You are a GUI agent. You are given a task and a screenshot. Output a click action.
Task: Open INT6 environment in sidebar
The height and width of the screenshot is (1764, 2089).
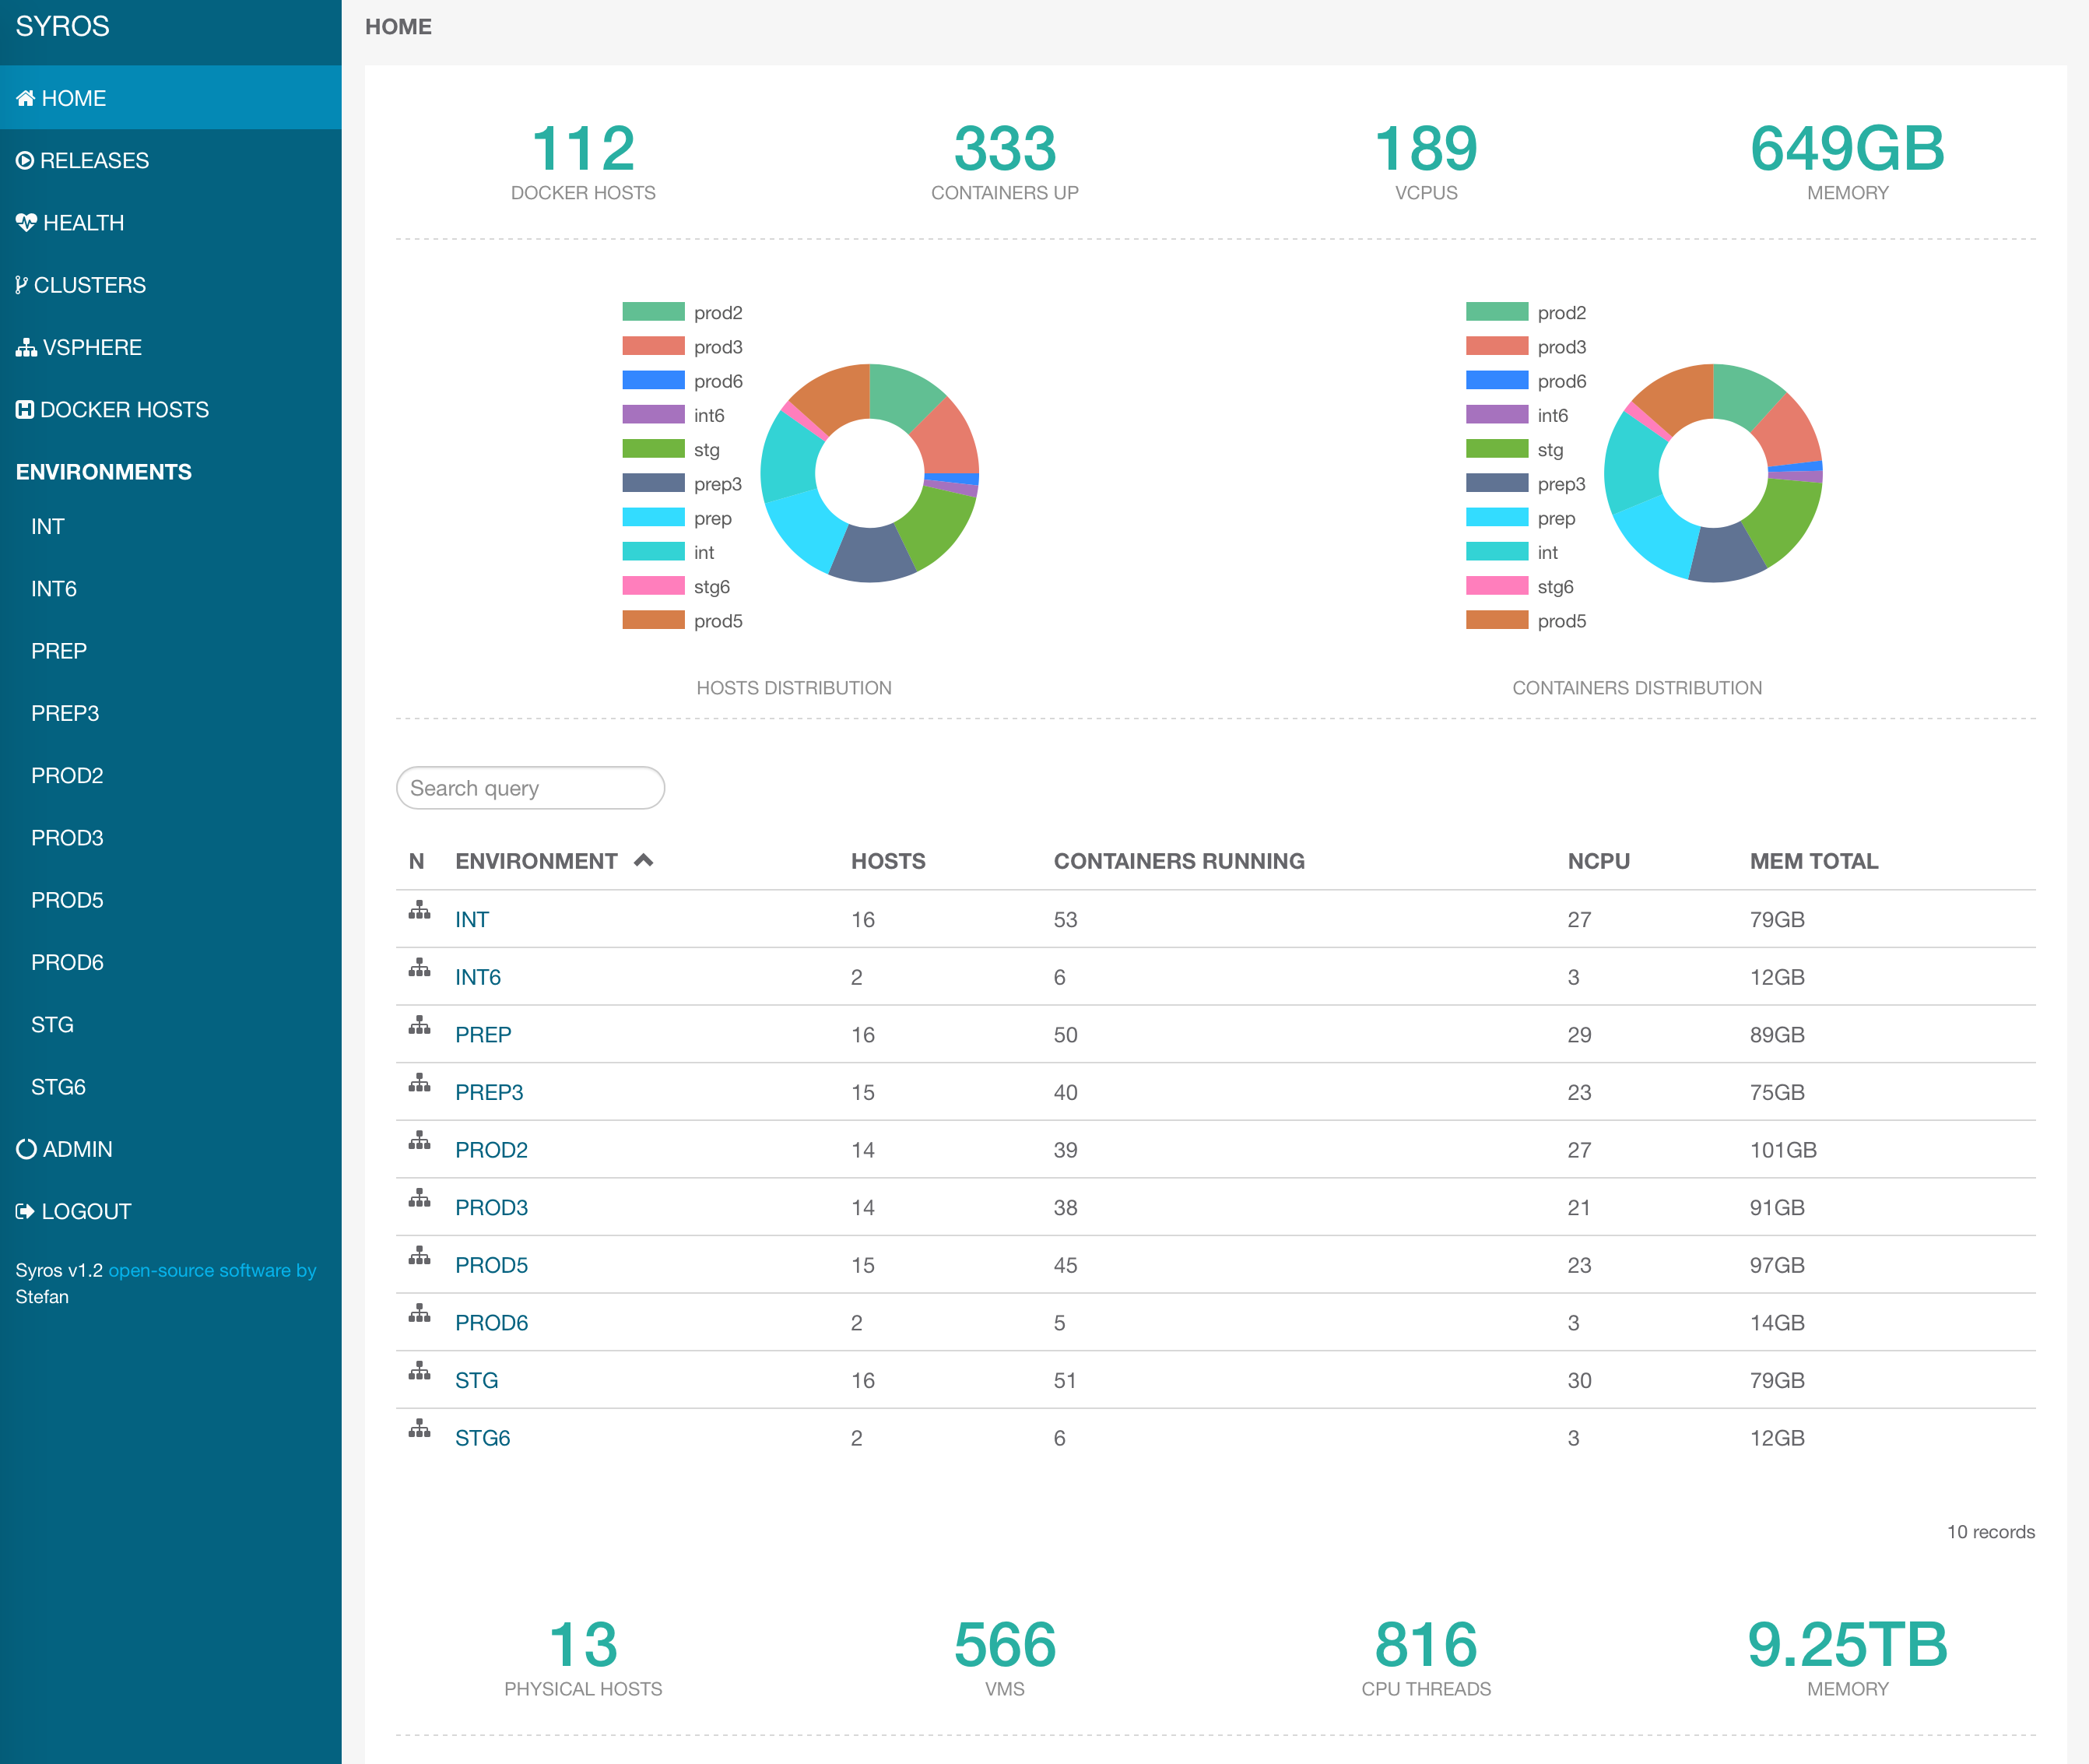pyautogui.click(x=54, y=589)
